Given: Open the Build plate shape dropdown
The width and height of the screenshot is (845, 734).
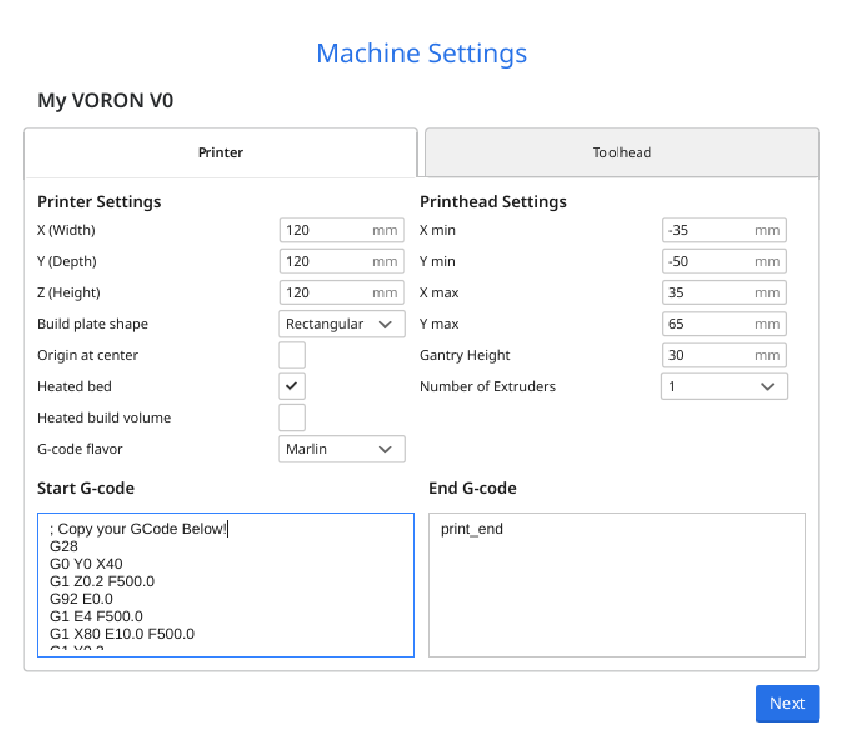Looking at the screenshot, I should pos(341,324).
